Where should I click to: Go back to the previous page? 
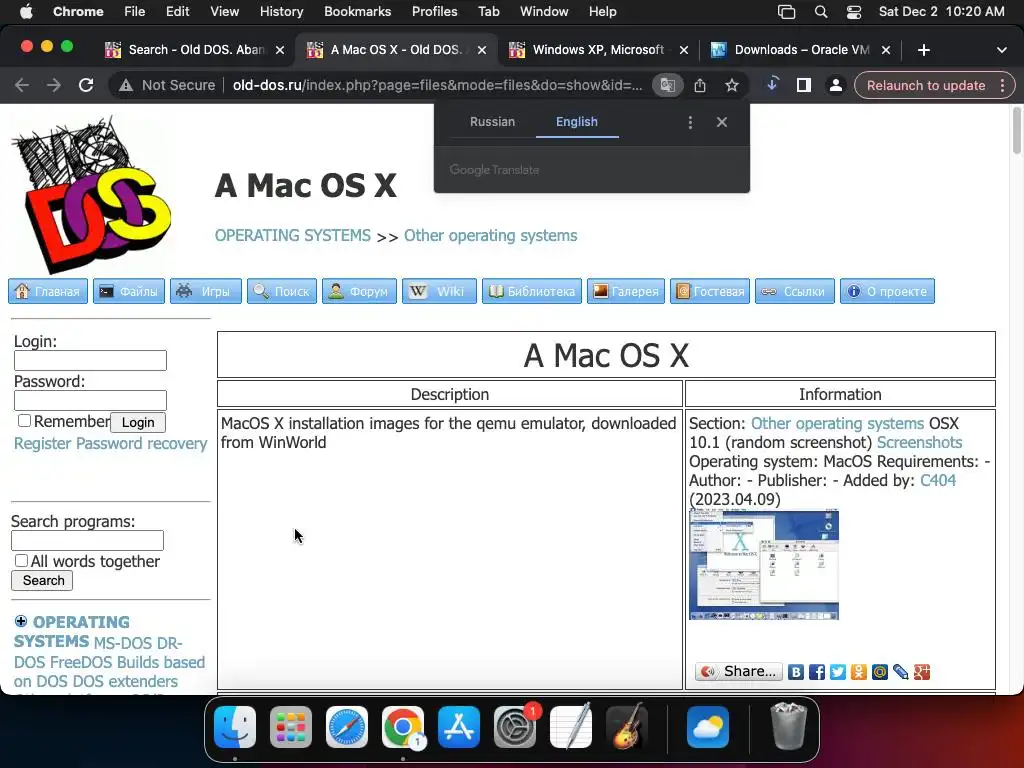pyautogui.click(x=22, y=85)
